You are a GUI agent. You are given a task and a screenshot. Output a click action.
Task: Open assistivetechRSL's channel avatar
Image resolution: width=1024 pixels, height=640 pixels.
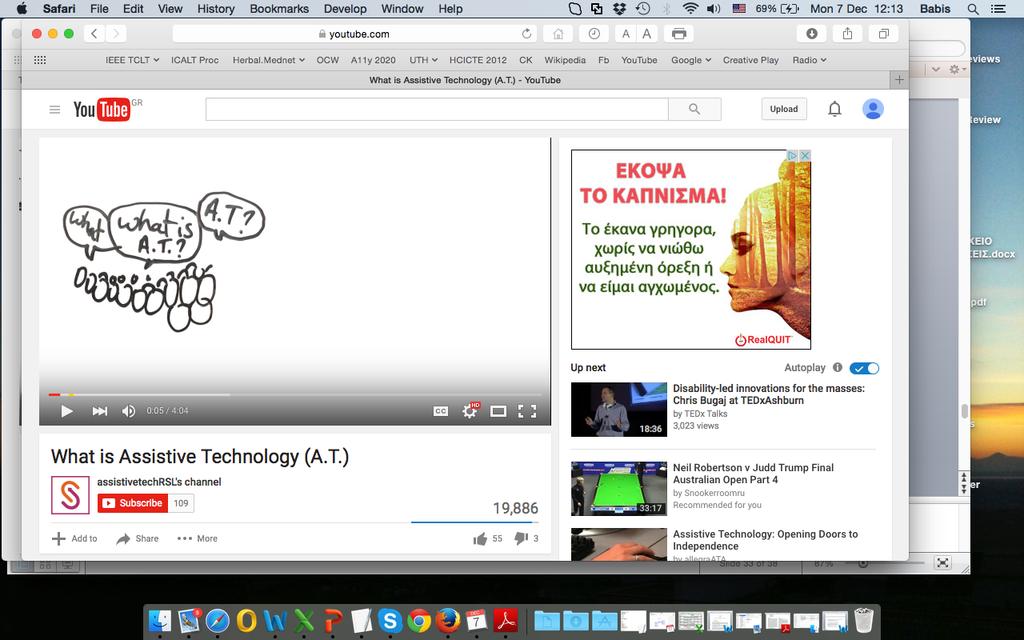[x=71, y=495]
